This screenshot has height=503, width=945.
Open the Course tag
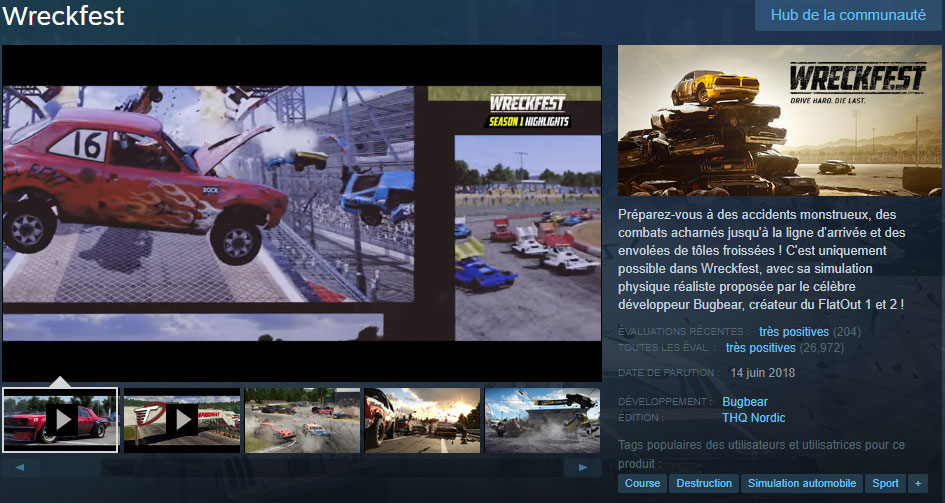(x=642, y=483)
